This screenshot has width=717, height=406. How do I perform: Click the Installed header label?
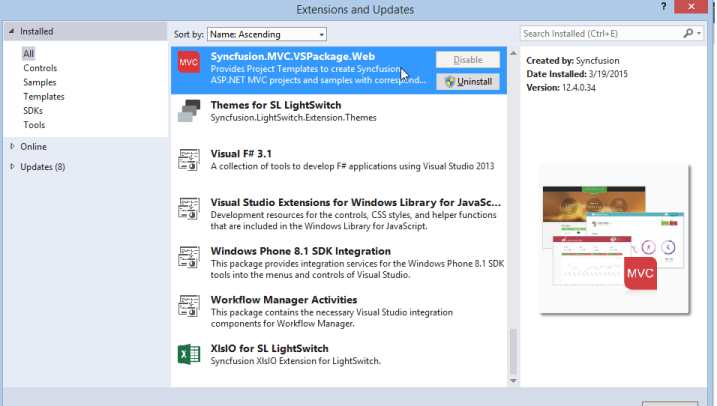(37, 32)
